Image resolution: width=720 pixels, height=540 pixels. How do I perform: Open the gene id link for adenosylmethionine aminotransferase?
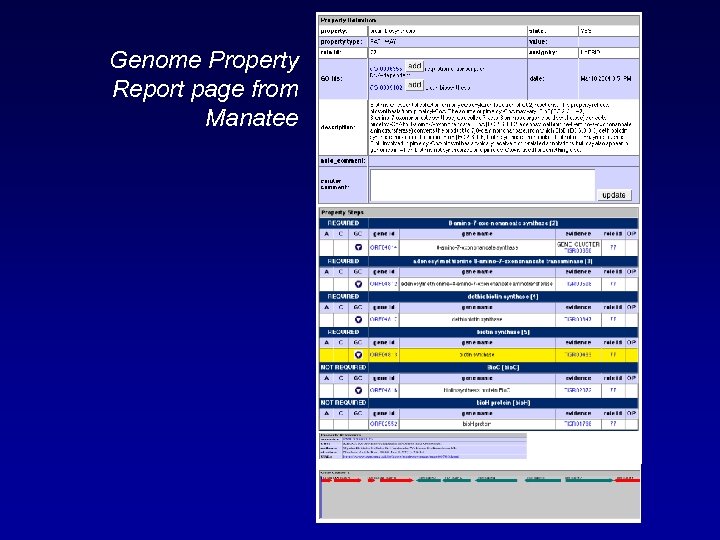(x=383, y=284)
